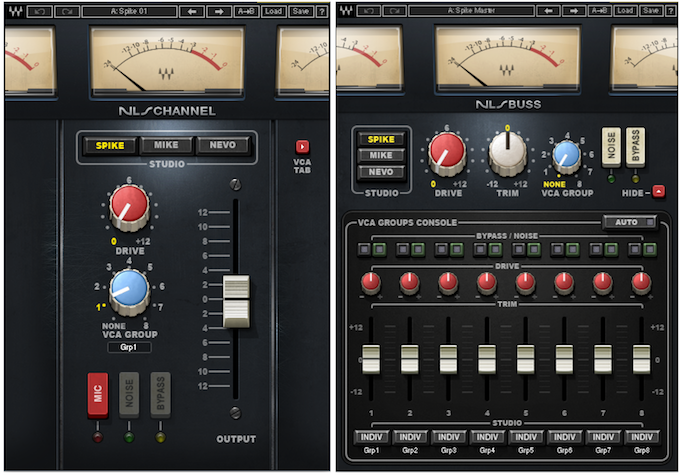Toggle the AUTO switch in VCA Groups Console

[x=630, y=222]
